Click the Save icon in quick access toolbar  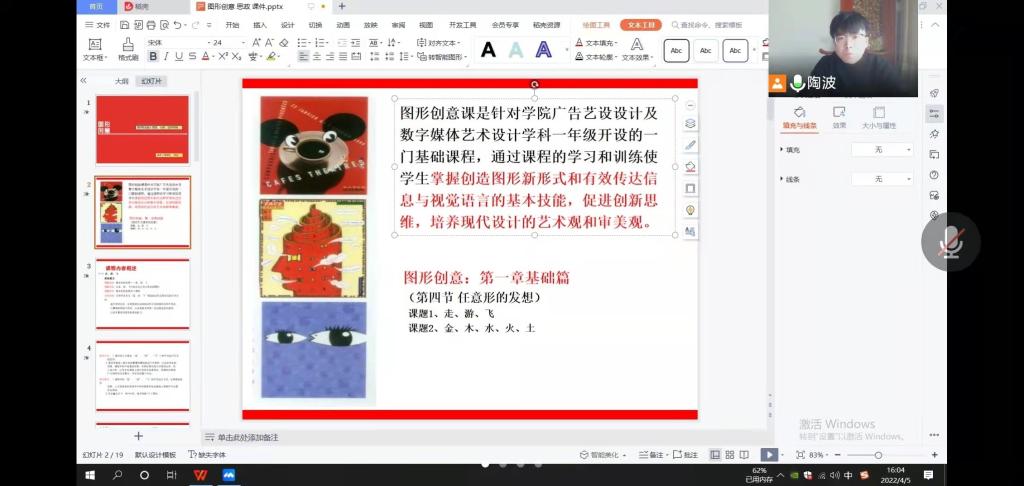(124, 25)
